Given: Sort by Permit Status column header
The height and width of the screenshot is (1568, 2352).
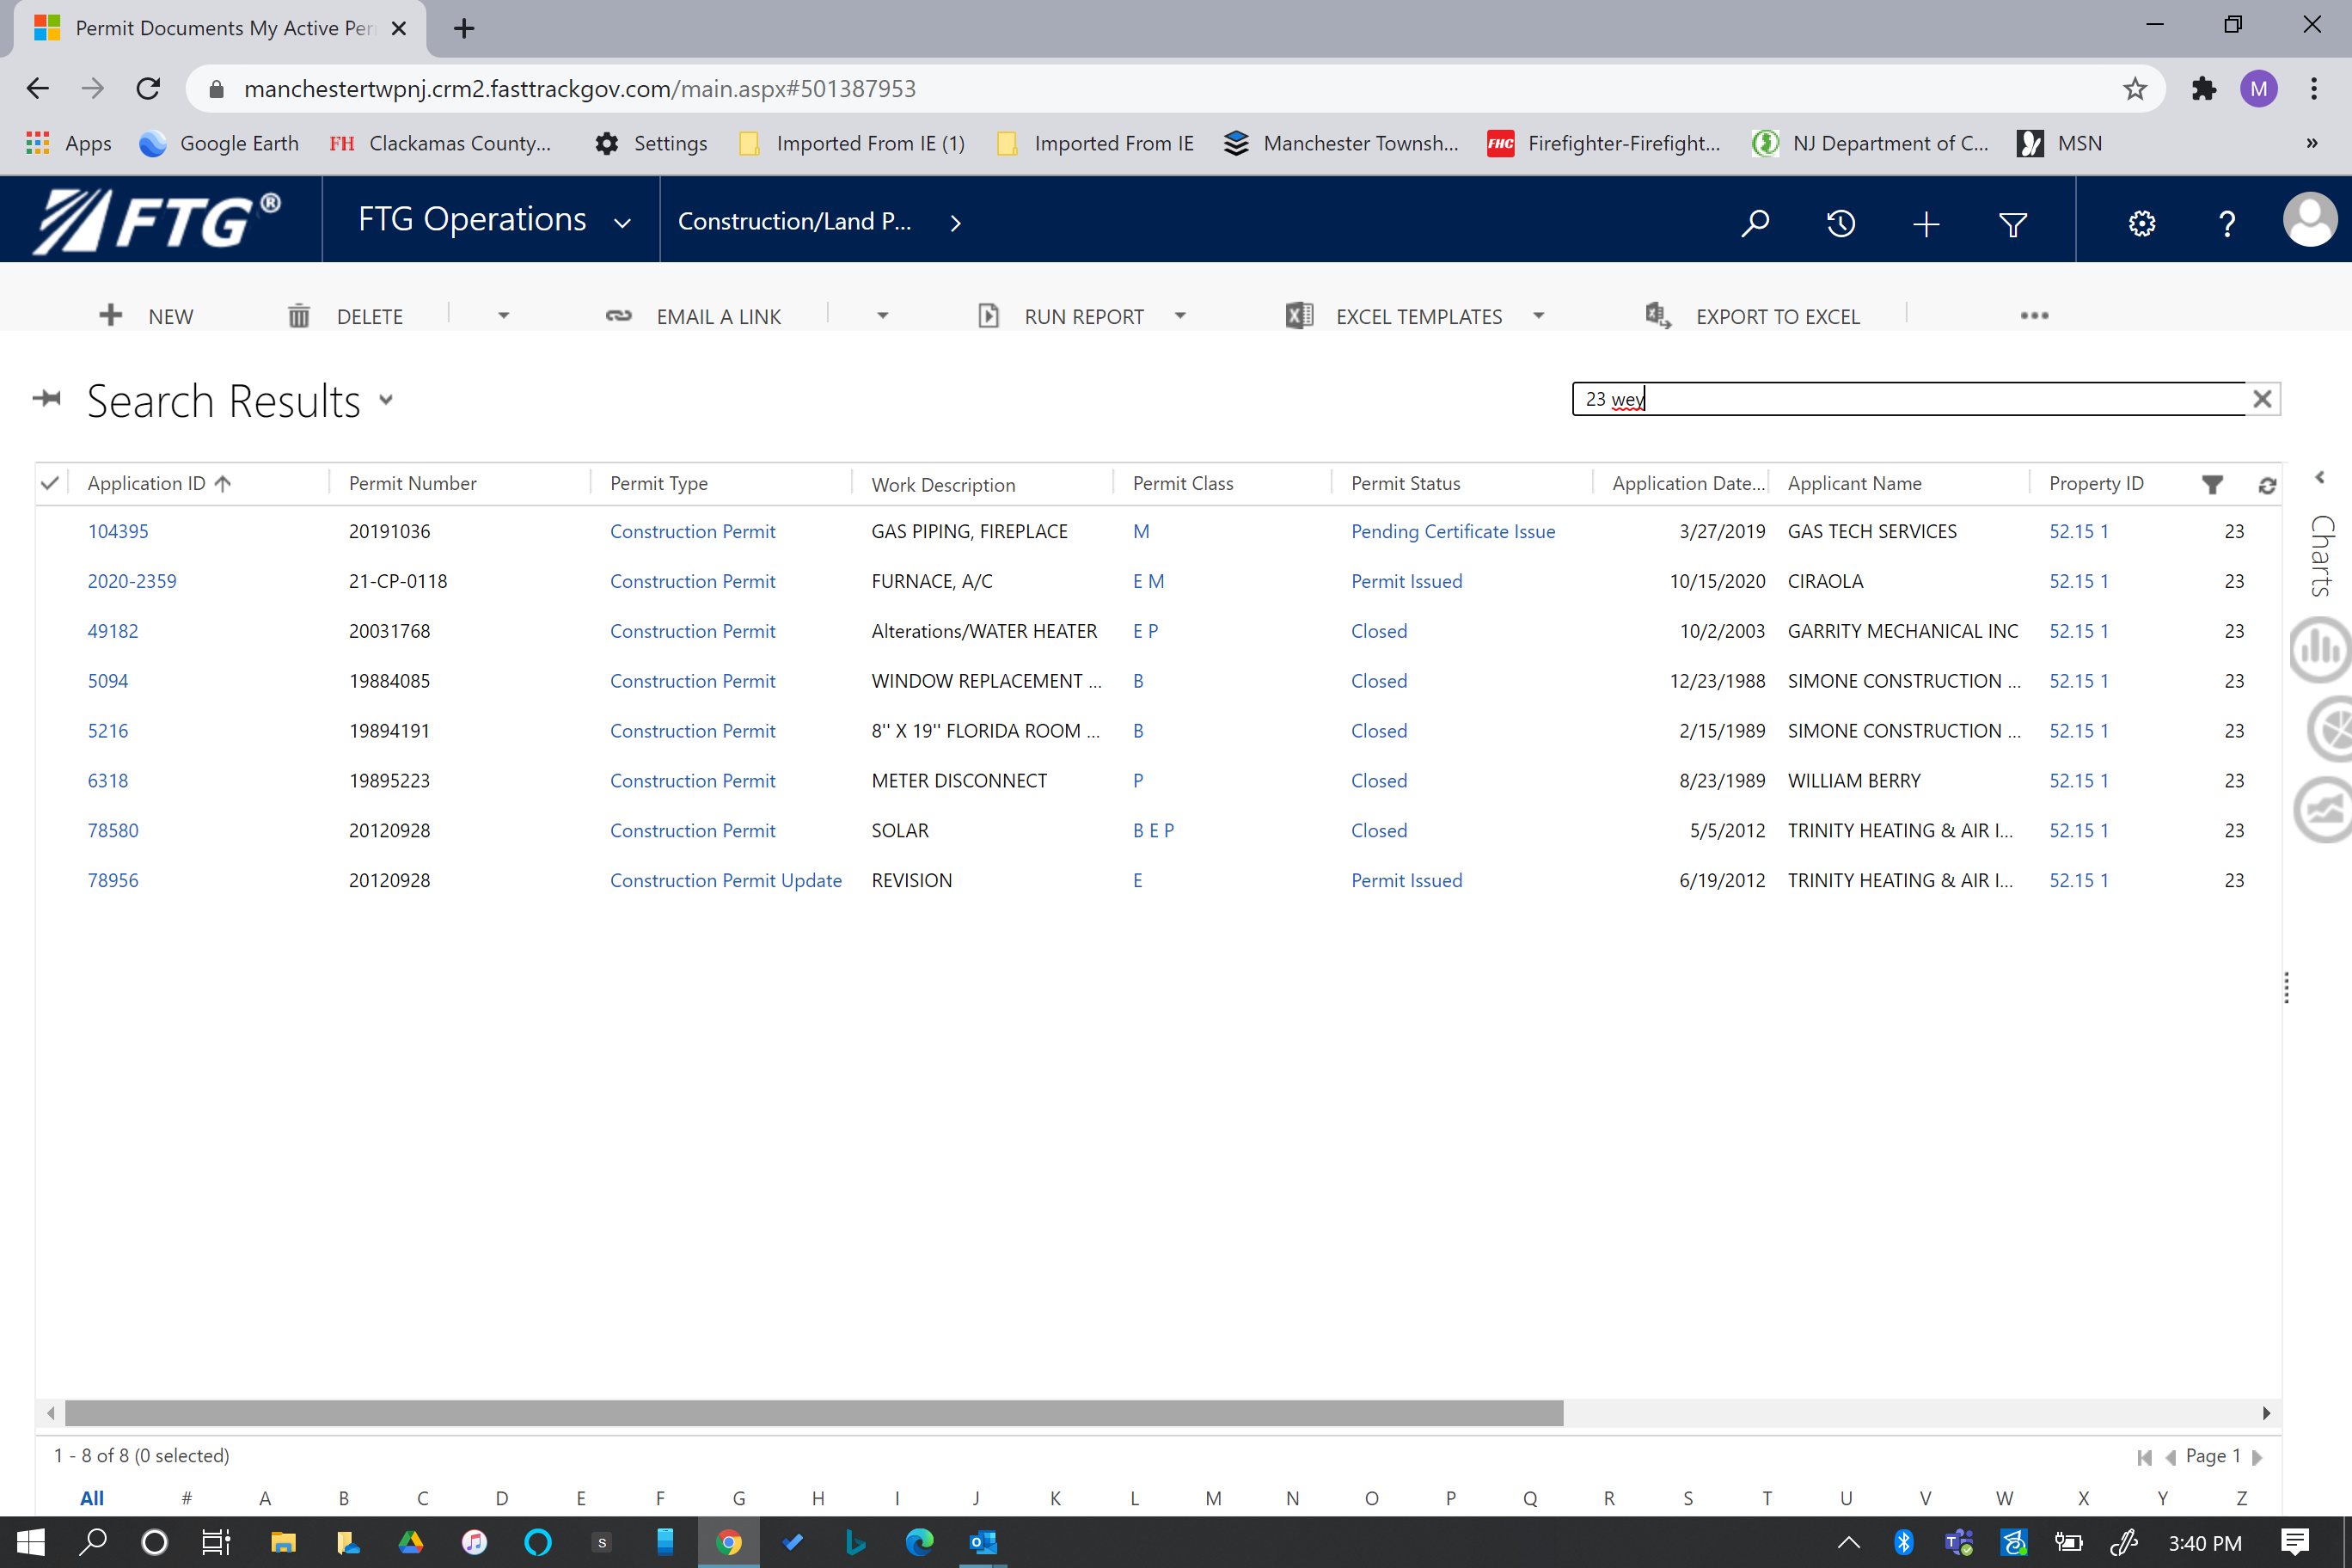Looking at the screenshot, I should (1405, 484).
